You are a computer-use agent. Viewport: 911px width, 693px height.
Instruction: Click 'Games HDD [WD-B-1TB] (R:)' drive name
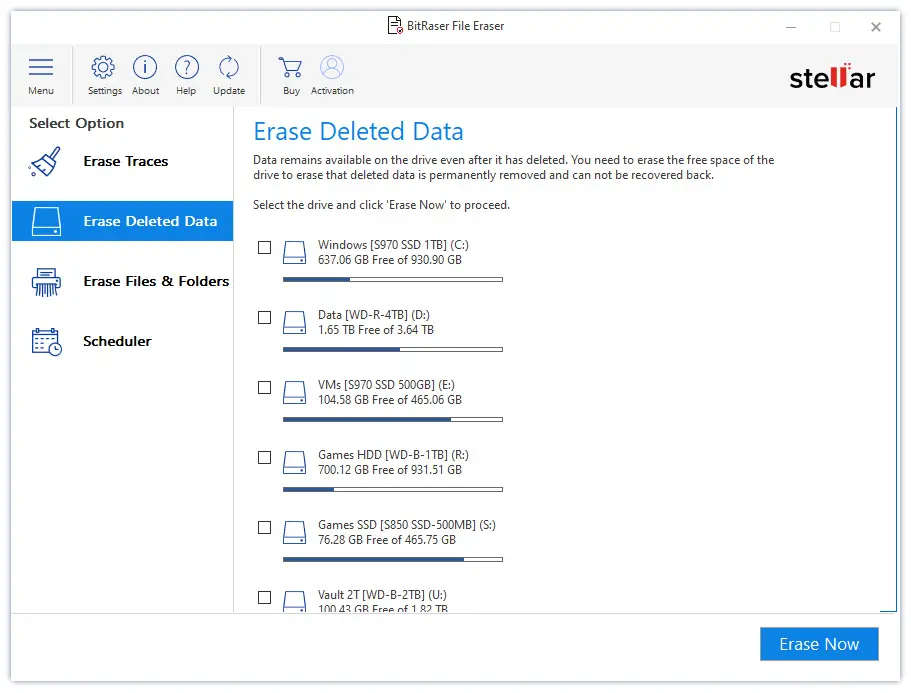pos(393,455)
